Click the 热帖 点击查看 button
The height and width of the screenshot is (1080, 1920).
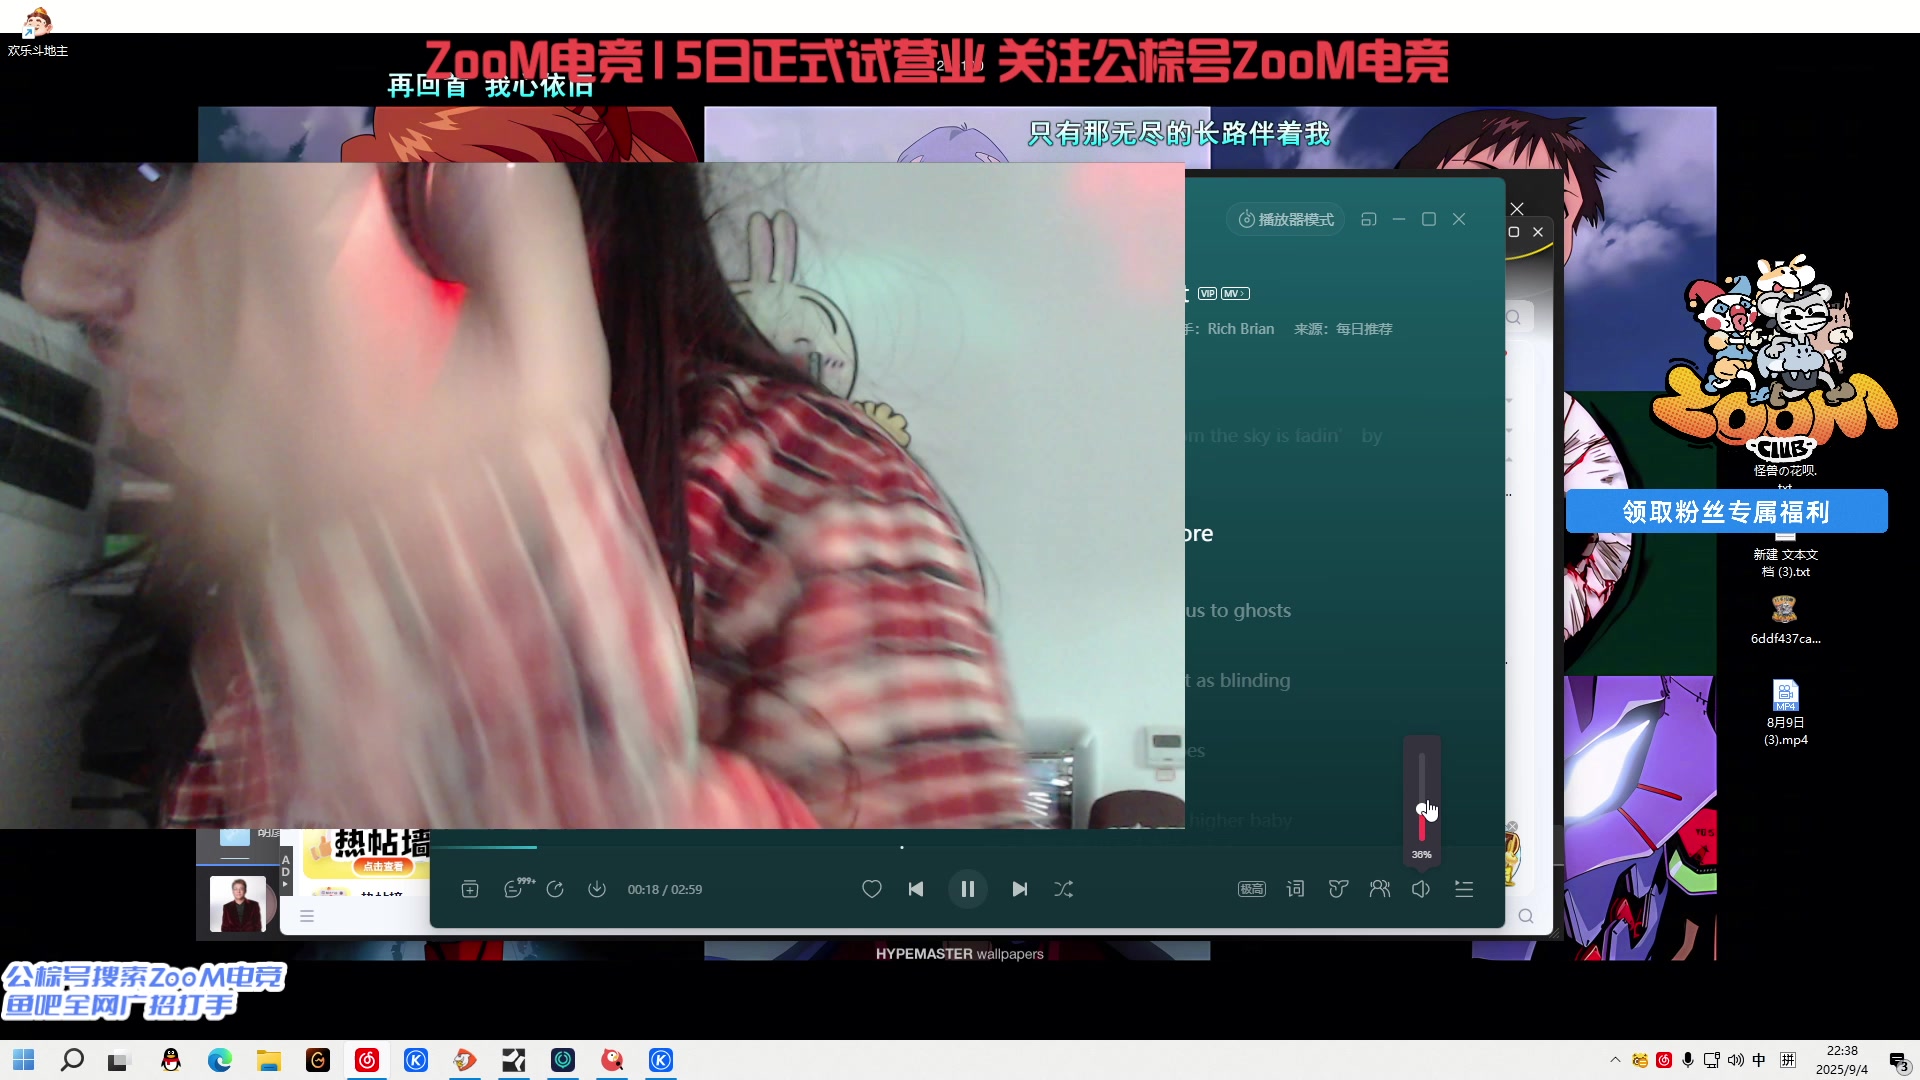[x=382, y=866]
